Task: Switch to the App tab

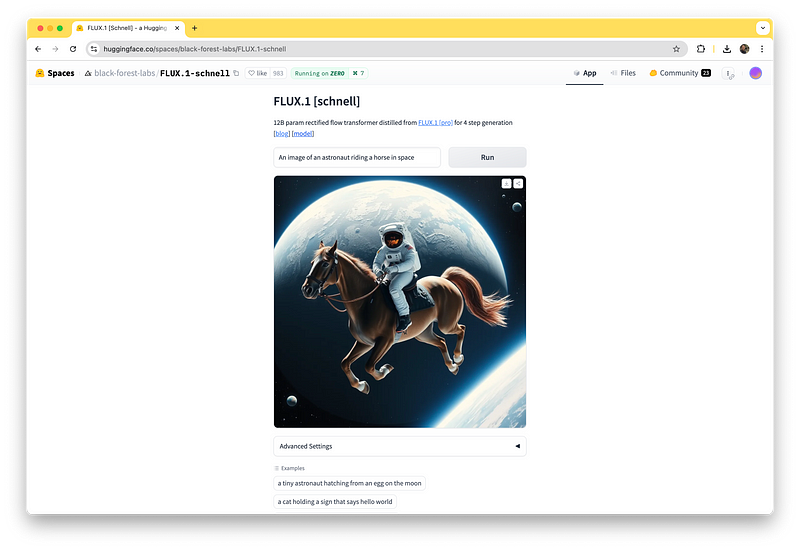Action: pos(585,73)
